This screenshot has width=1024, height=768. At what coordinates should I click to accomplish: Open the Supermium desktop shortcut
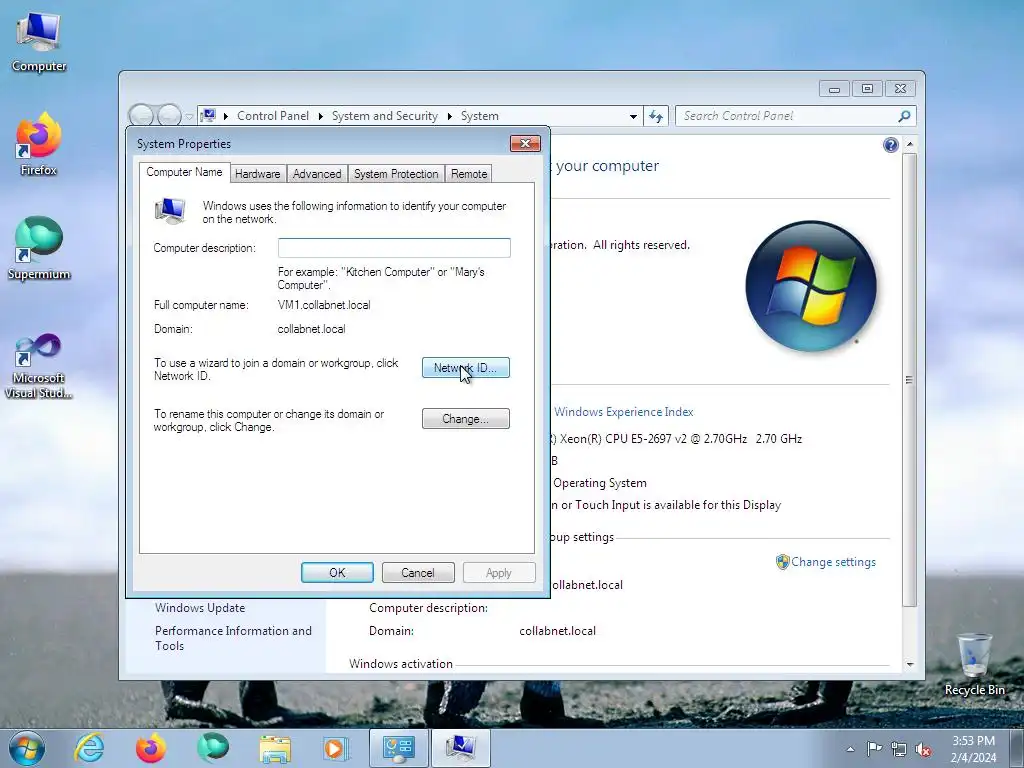pos(39,249)
